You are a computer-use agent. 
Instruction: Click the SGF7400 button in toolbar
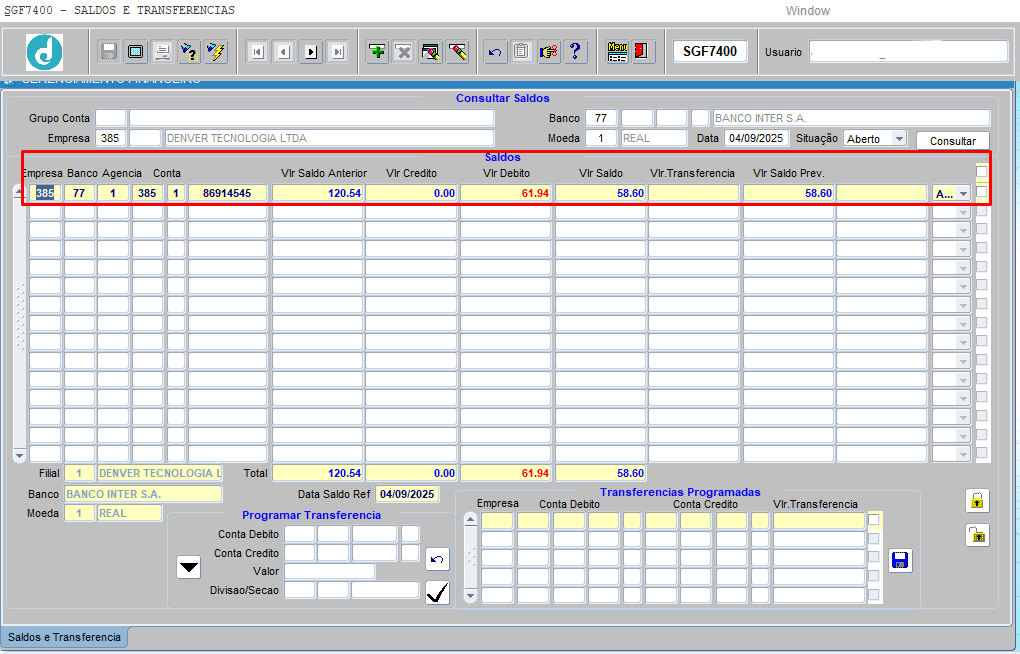(710, 51)
